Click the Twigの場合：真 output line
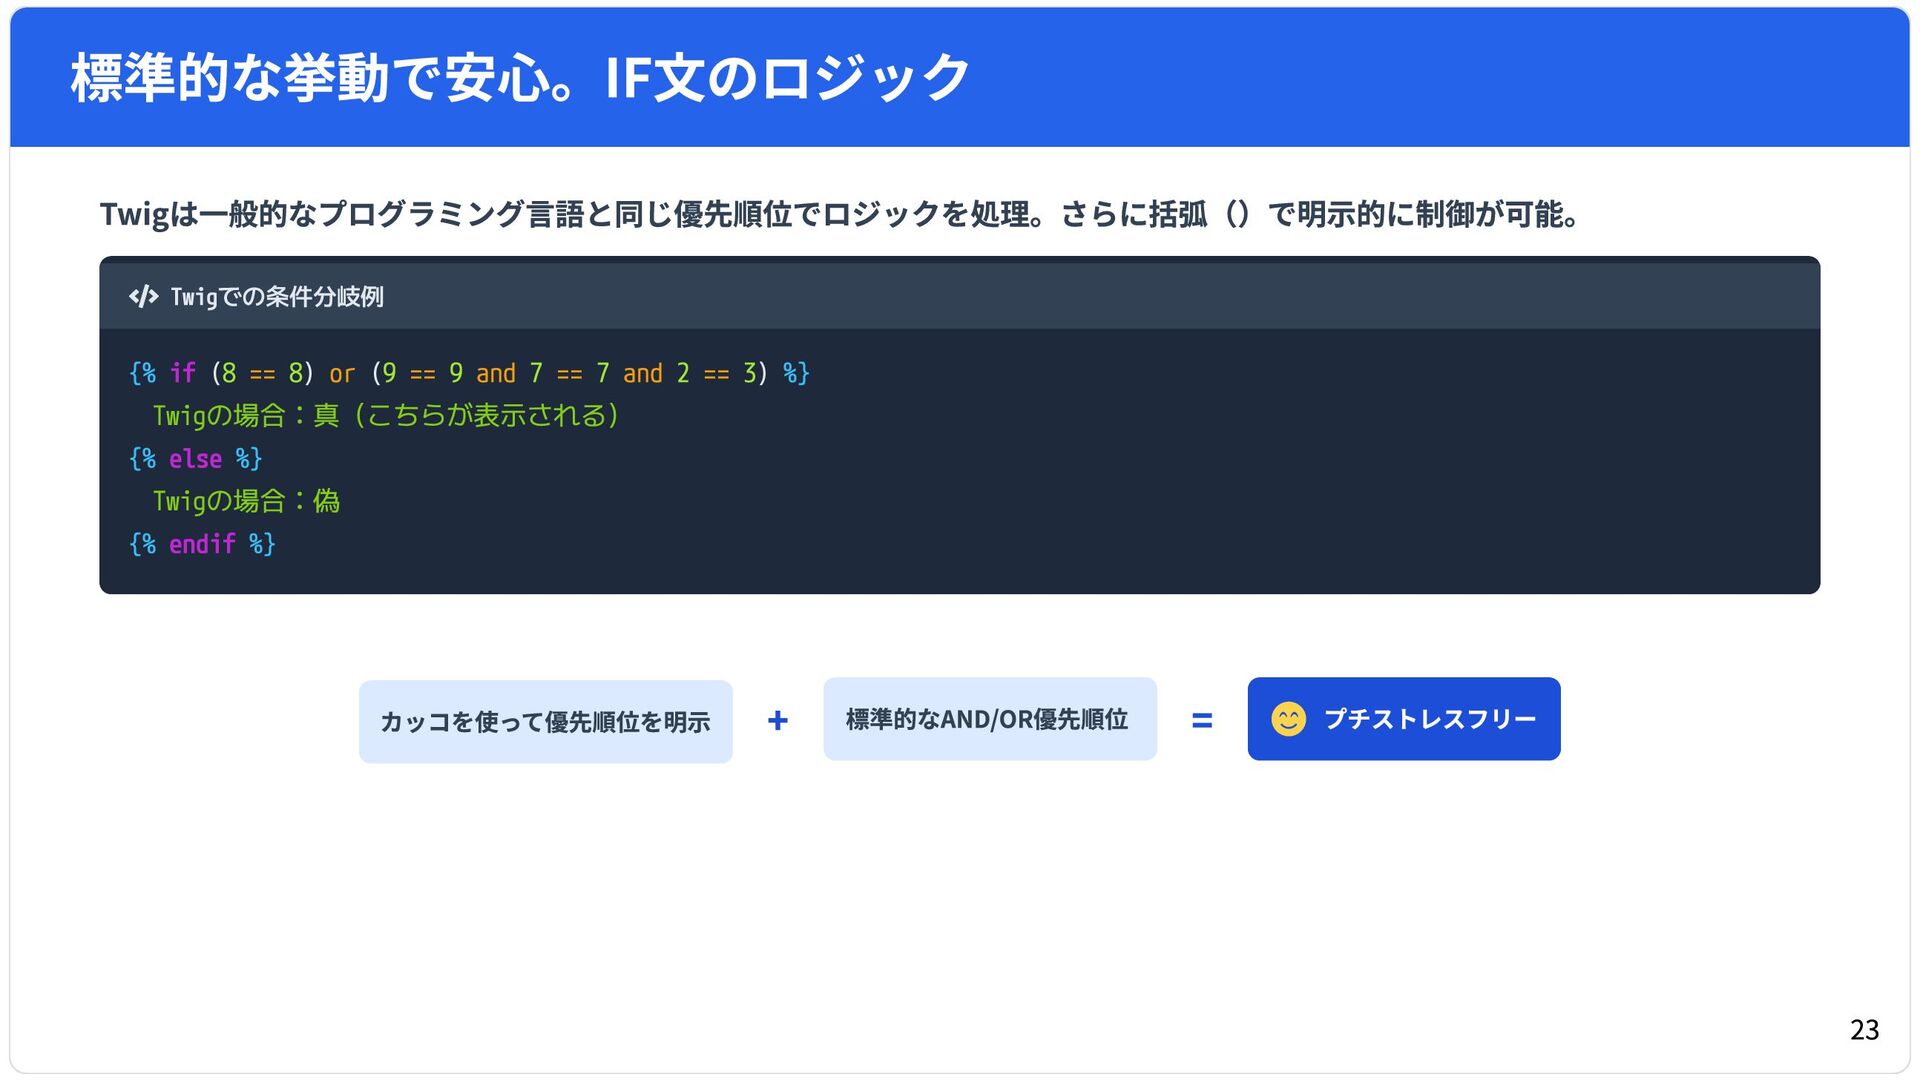Image resolution: width=1920 pixels, height=1086 pixels. coord(386,416)
